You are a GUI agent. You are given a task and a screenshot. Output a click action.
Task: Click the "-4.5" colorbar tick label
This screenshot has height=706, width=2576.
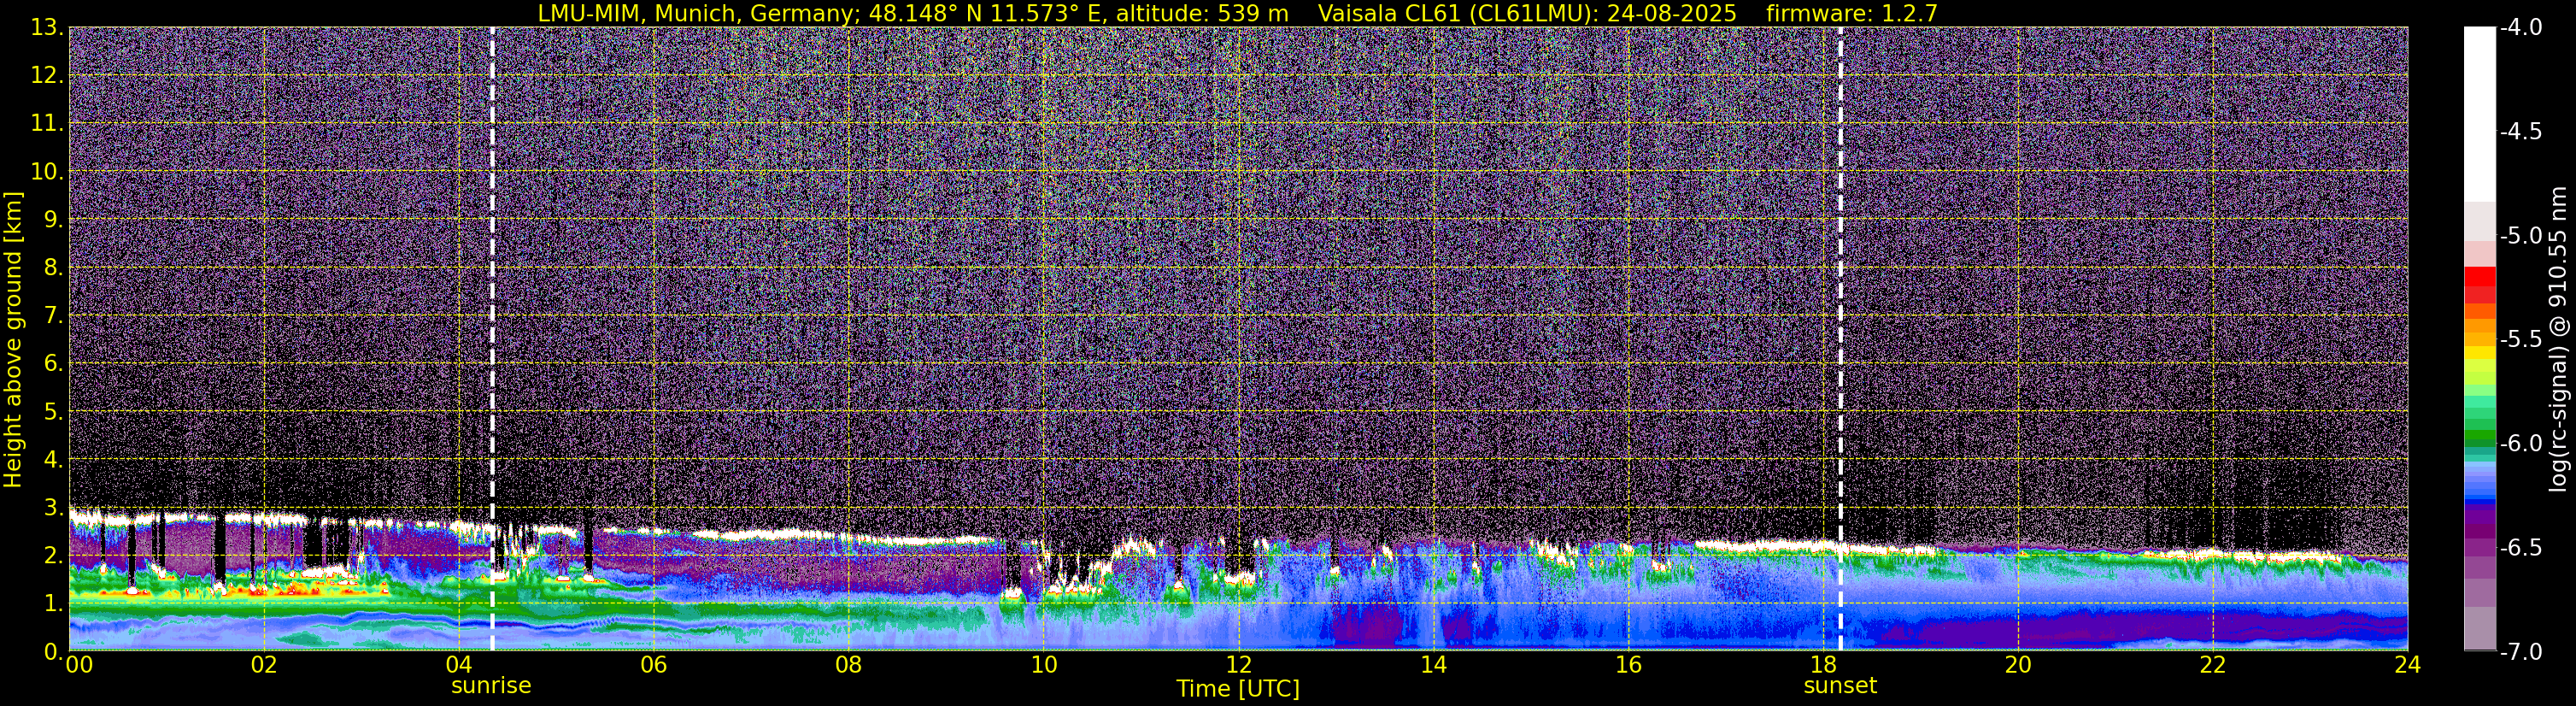[2520, 132]
